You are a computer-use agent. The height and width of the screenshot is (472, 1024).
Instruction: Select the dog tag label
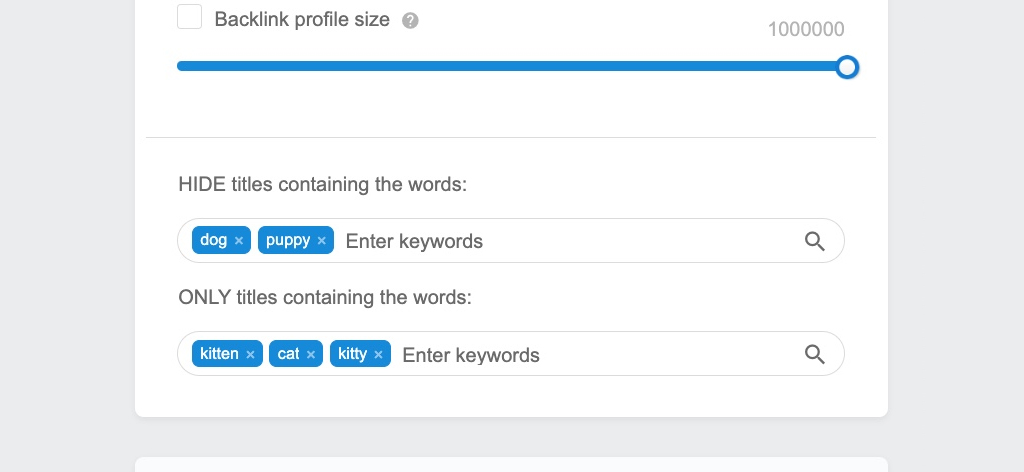[x=214, y=240]
